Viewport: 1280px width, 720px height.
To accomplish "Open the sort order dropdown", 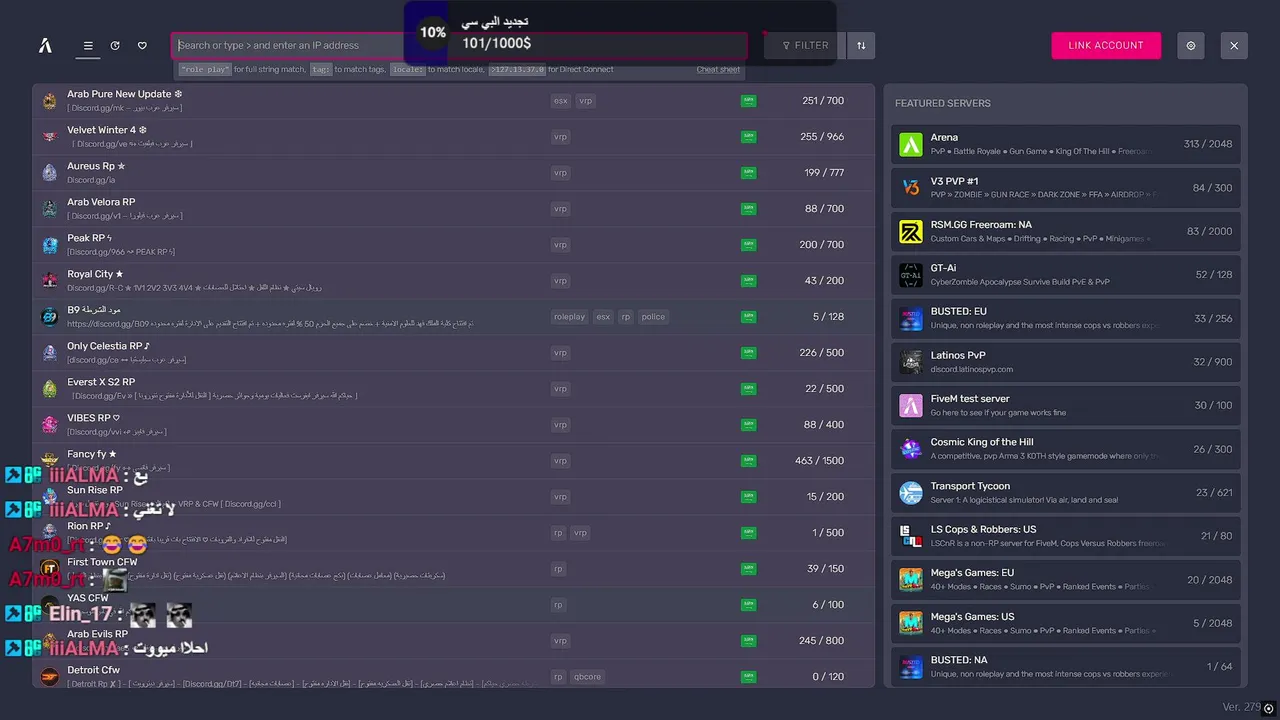I will tap(860, 45).
